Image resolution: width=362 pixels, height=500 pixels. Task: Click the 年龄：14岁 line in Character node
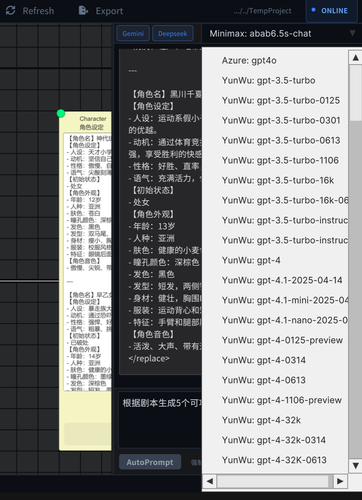tap(84, 356)
